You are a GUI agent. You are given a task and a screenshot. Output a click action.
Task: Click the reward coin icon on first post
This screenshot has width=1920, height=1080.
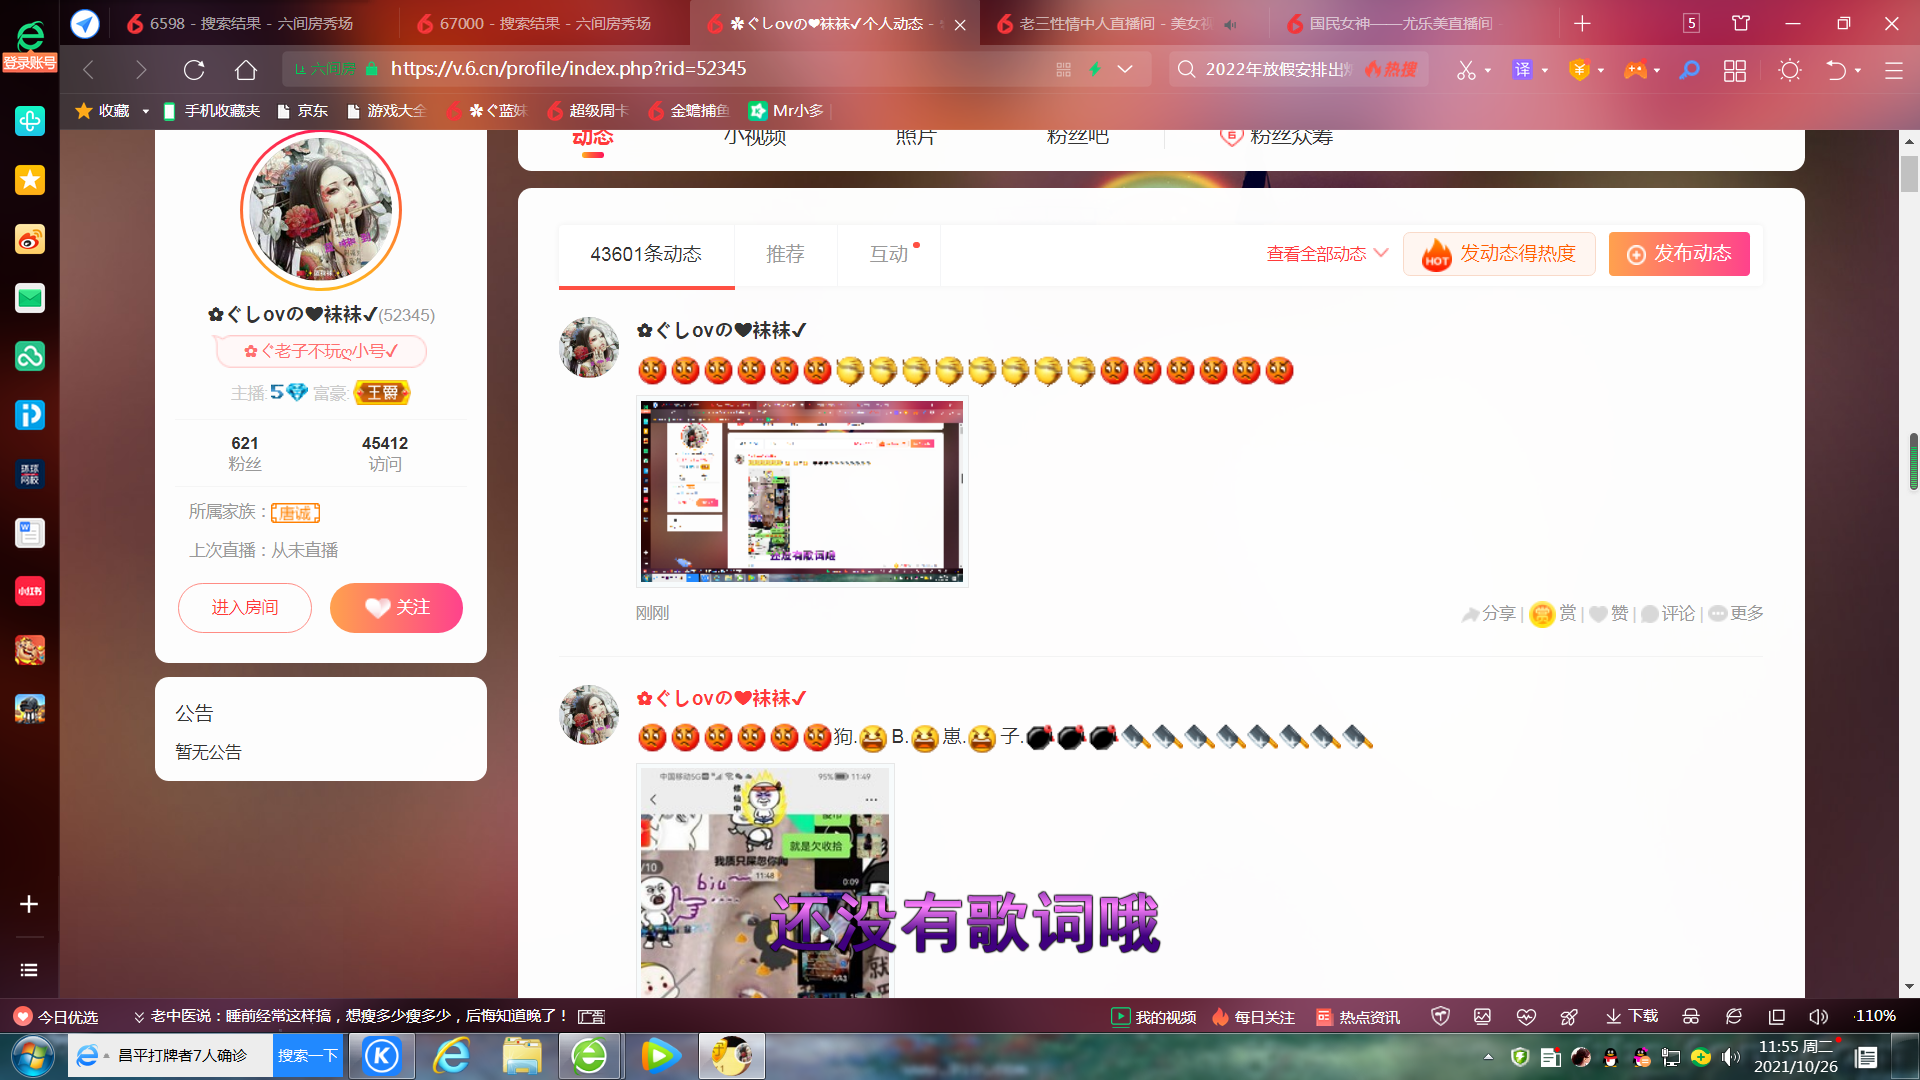[1542, 614]
